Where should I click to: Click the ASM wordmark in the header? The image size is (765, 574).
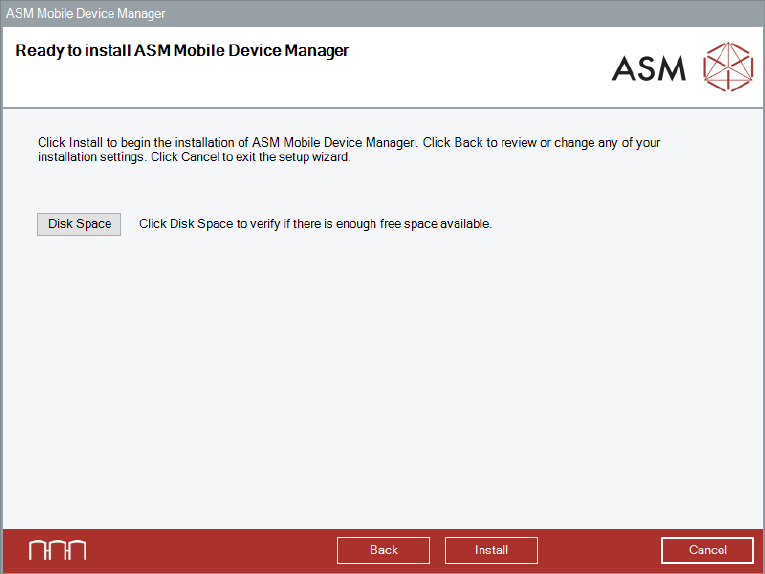649,68
